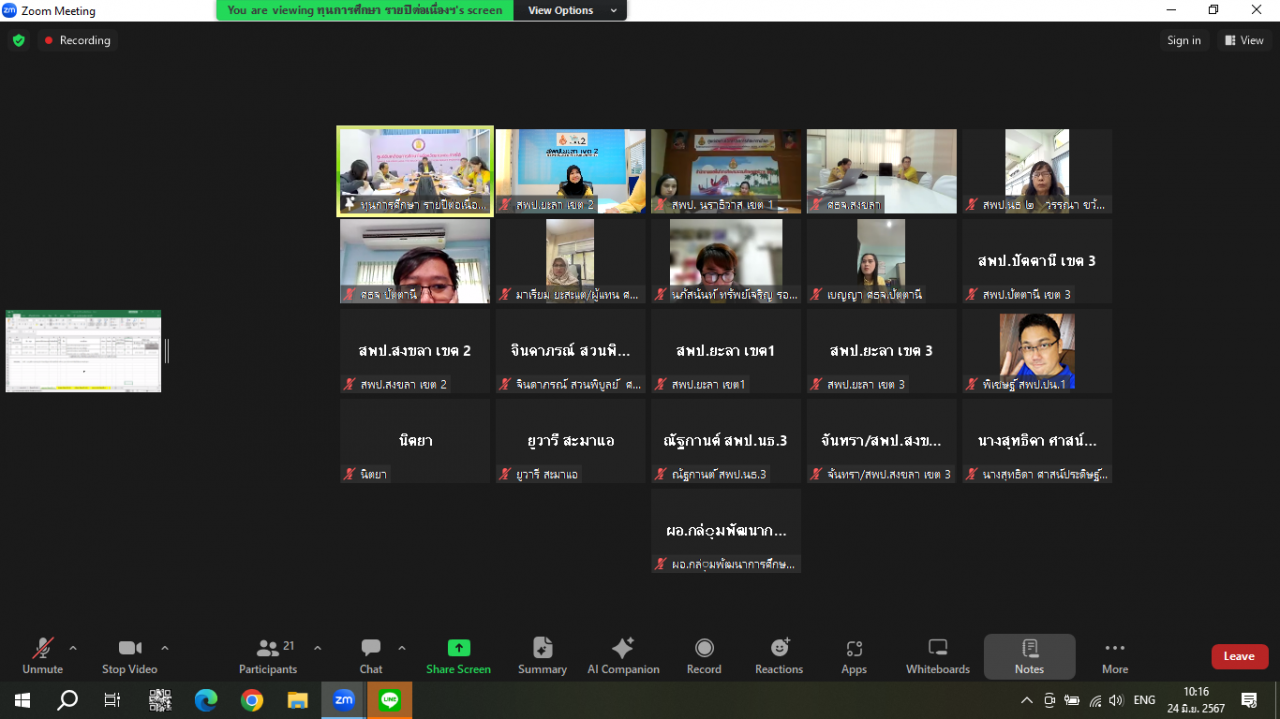Open Zoom Apps
Image resolution: width=1280 pixels, height=719 pixels.
point(854,656)
